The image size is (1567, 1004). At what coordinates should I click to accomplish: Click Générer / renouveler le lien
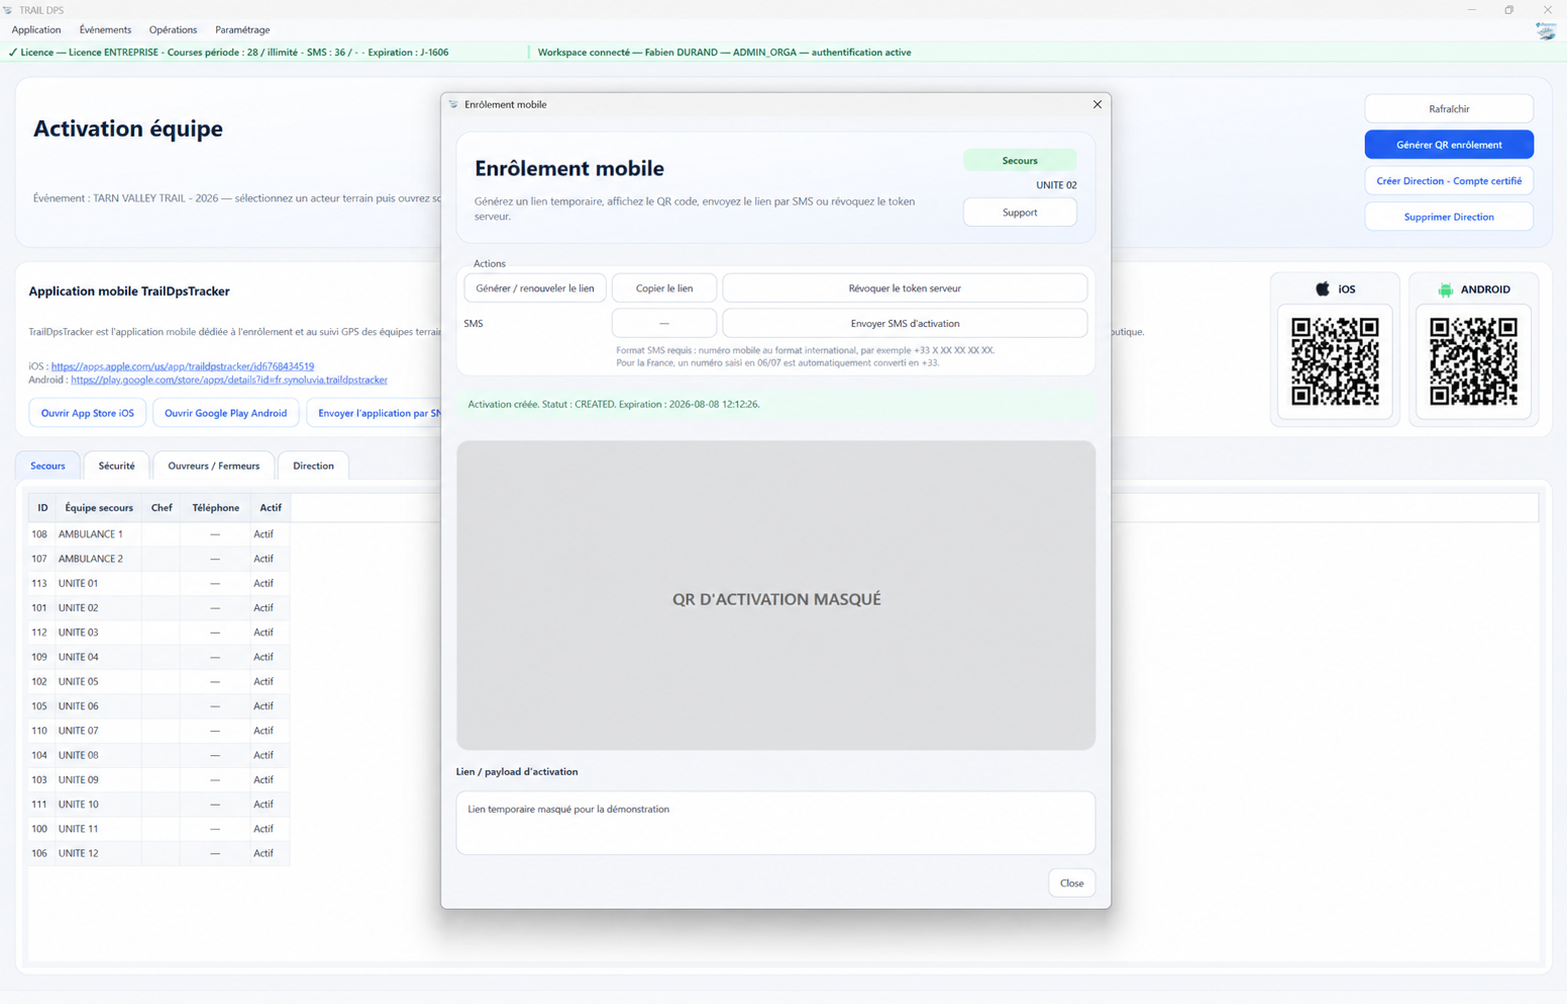pyautogui.click(x=535, y=288)
